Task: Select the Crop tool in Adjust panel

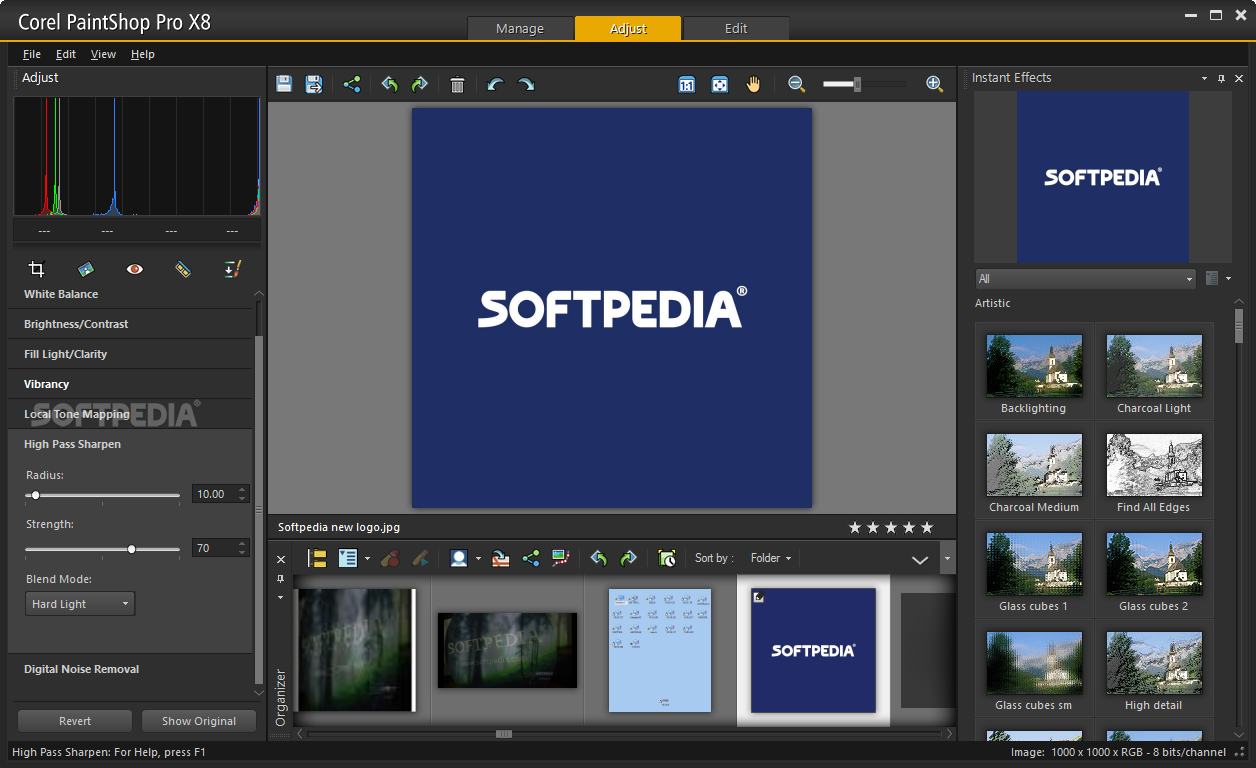Action: point(37,269)
